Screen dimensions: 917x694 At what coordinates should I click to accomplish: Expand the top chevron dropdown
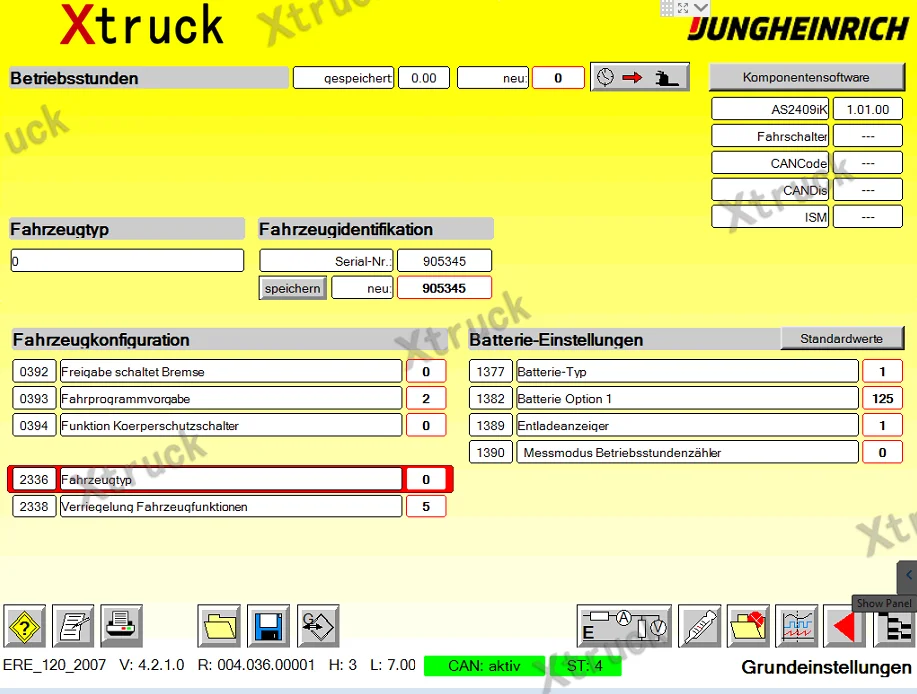pyautogui.click(x=701, y=8)
